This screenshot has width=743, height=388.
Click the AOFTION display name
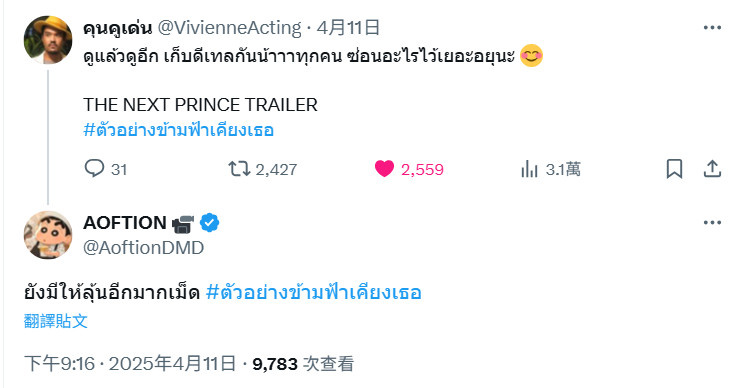click(x=125, y=223)
